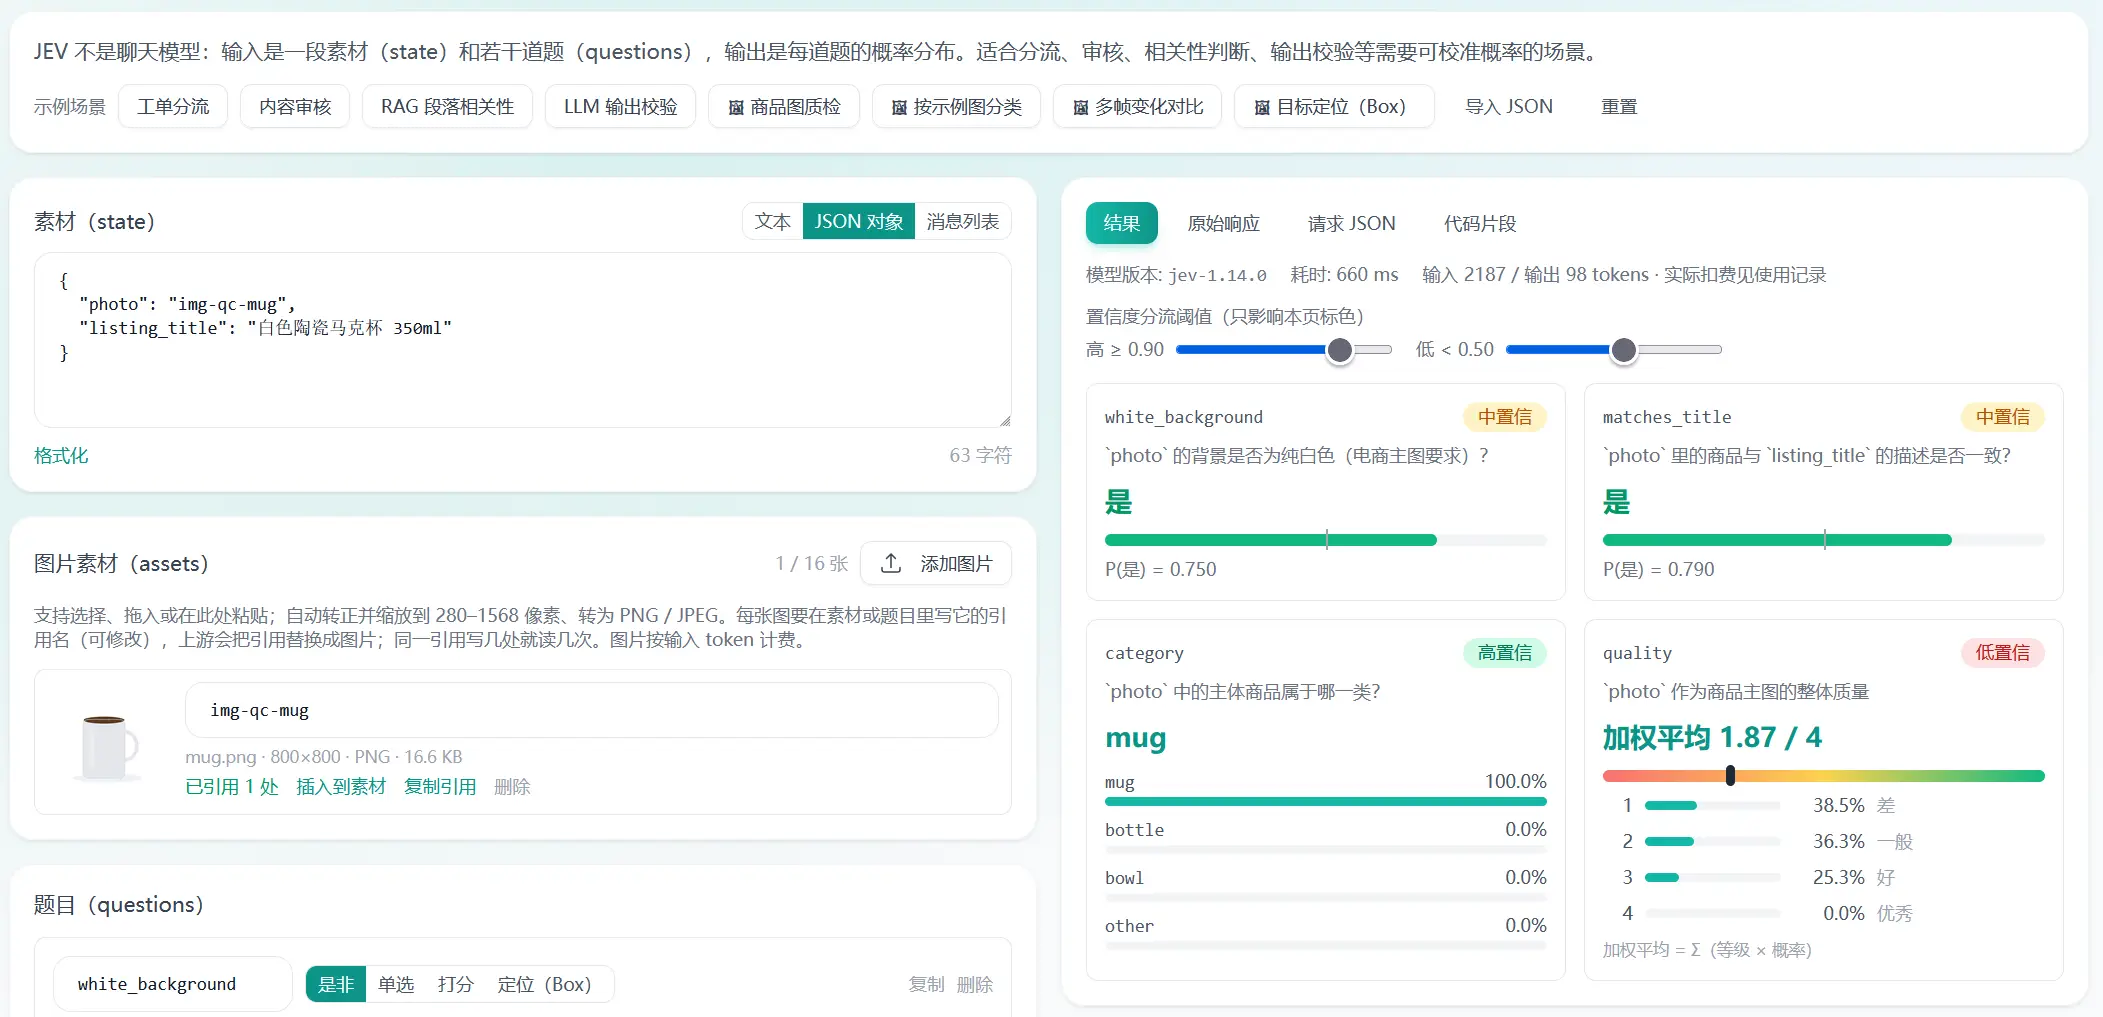Set question type to 单选
The image size is (2103, 1017).
click(x=396, y=984)
